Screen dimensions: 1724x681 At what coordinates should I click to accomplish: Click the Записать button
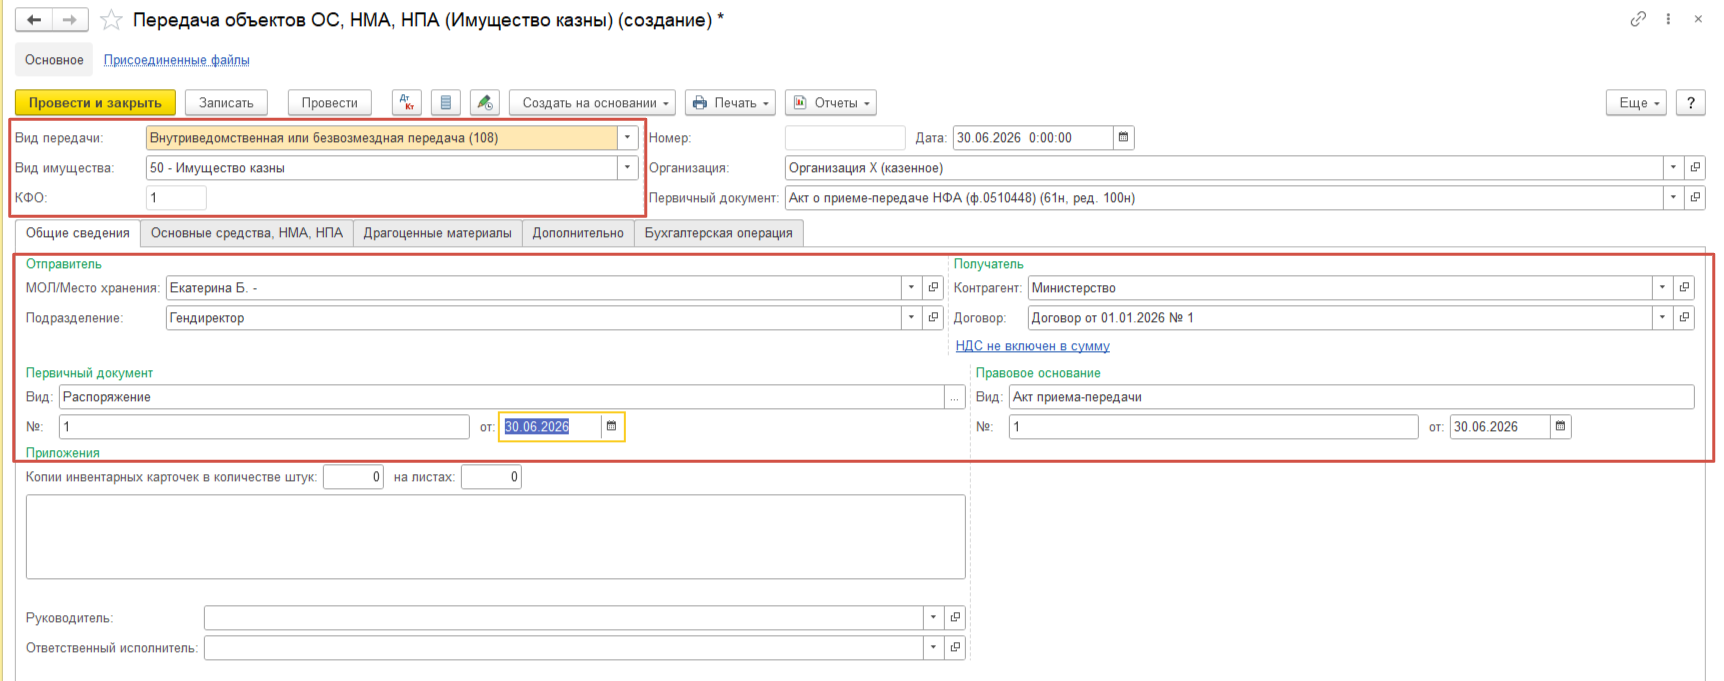pos(226,103)
